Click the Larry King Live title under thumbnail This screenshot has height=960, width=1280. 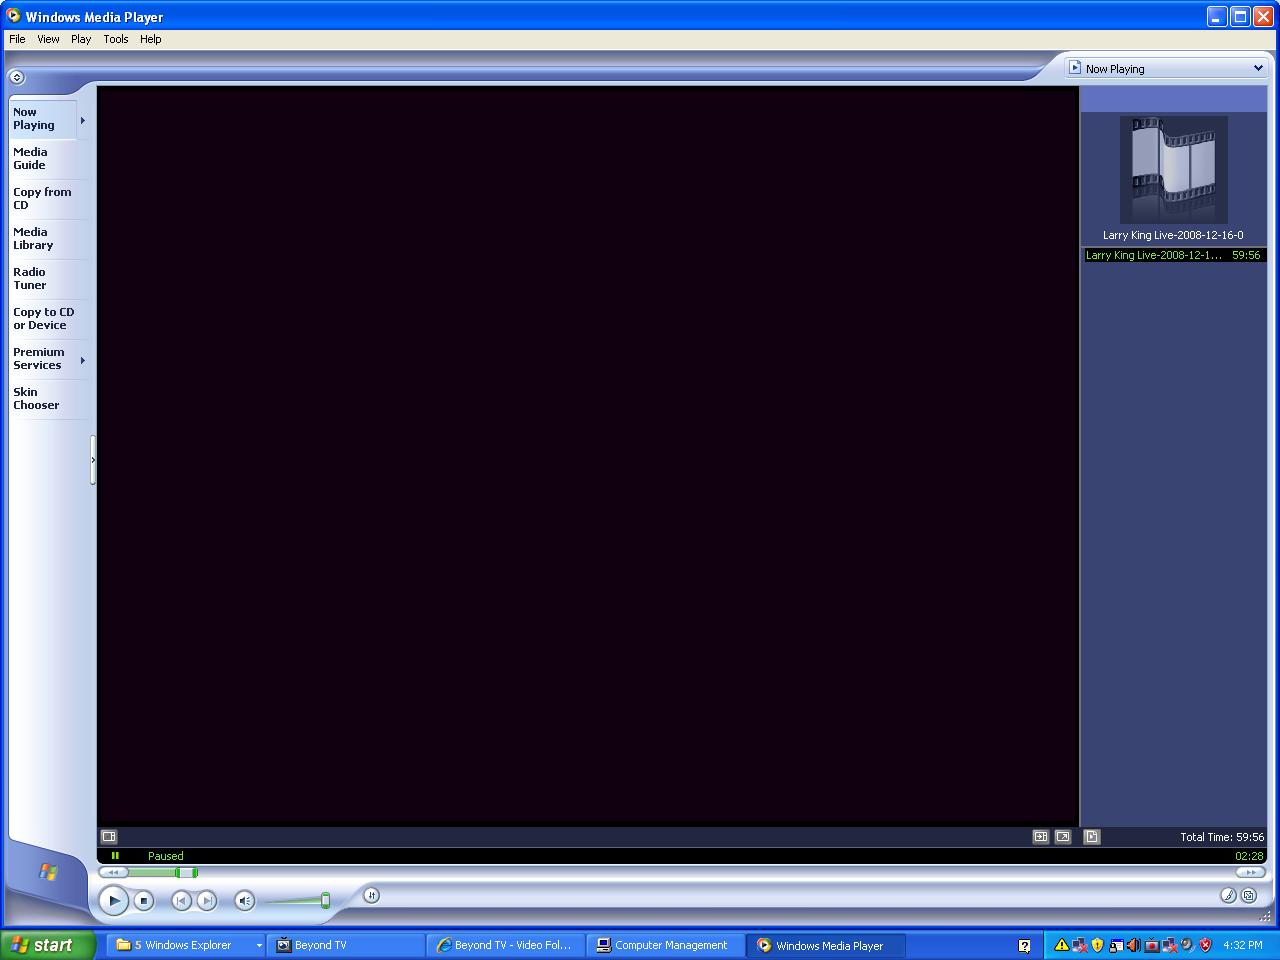click(1173, 235)
